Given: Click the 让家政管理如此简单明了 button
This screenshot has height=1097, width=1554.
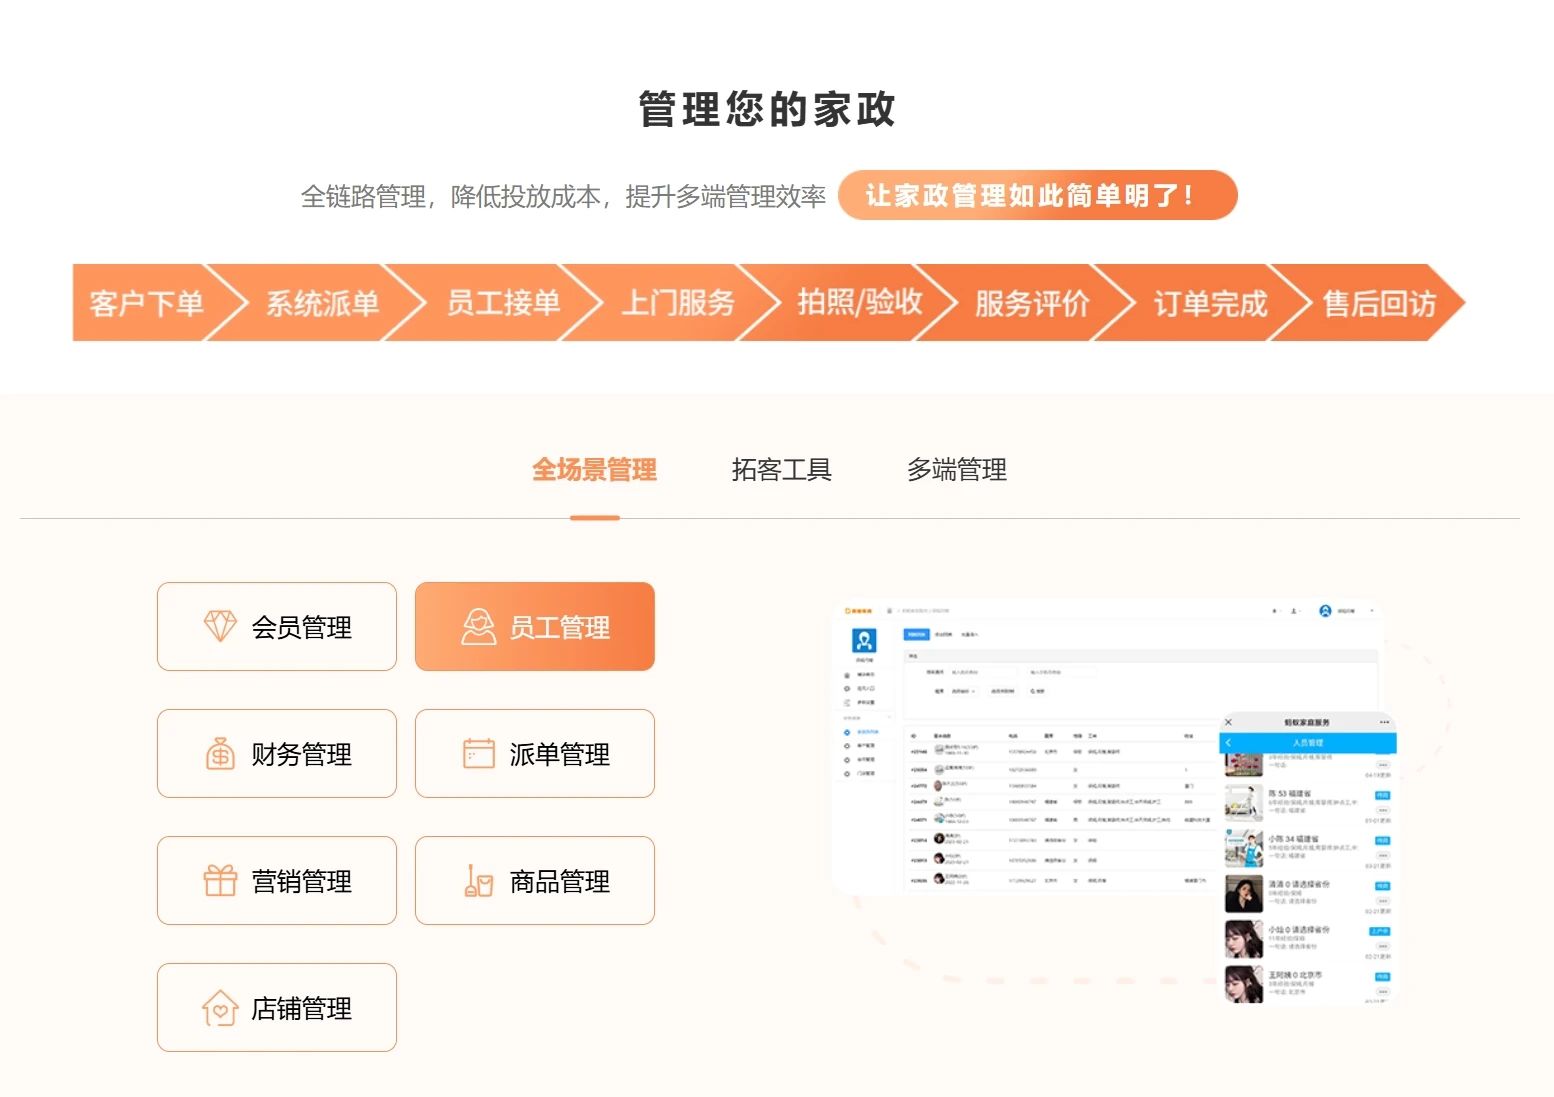Looking at the screenshot, I should point(1037,196).
